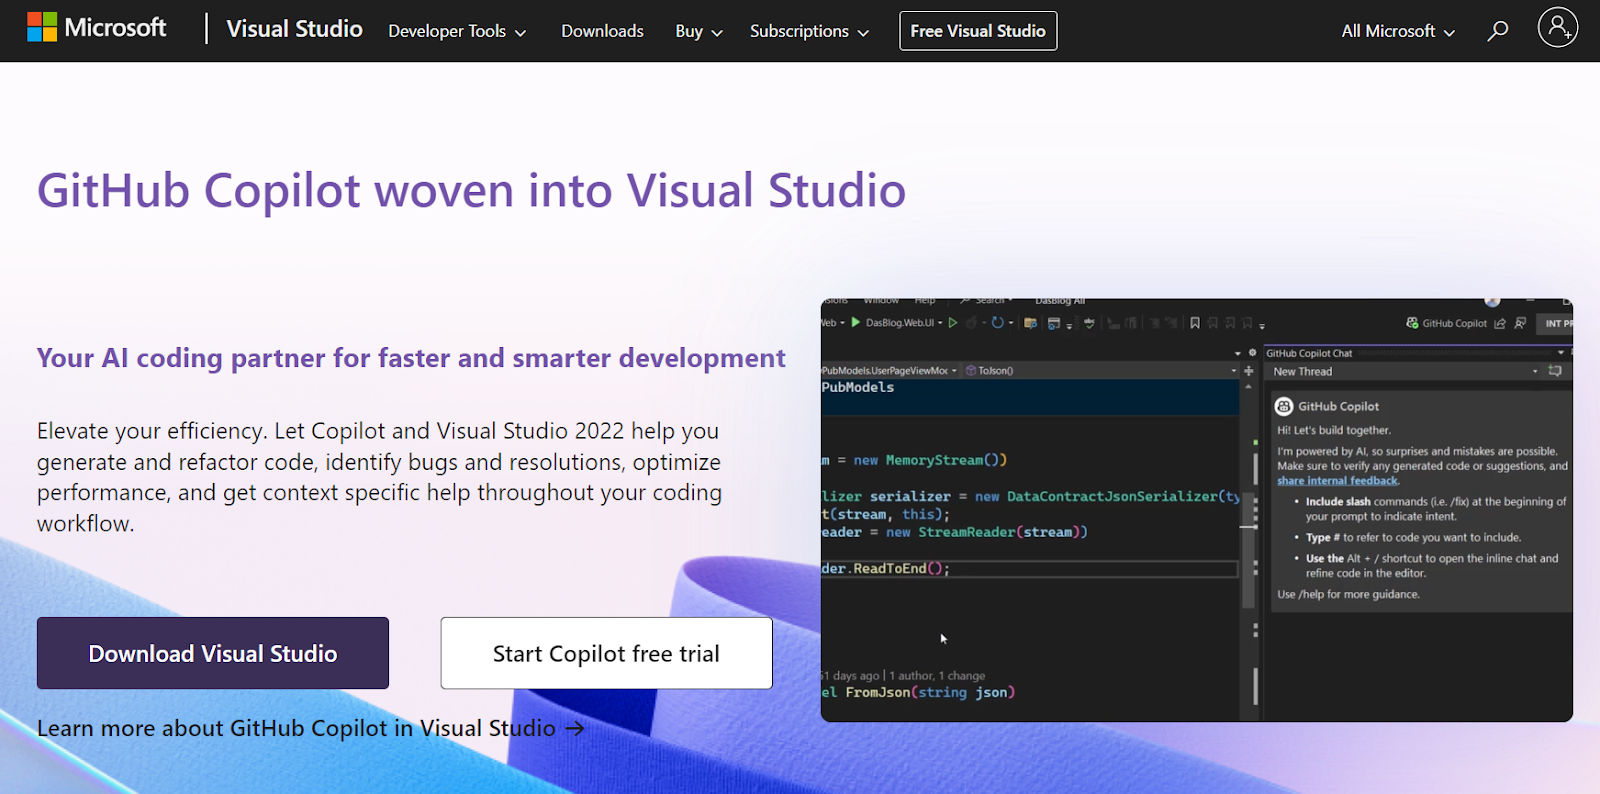Go to the Downloads page

coord(602,31)
